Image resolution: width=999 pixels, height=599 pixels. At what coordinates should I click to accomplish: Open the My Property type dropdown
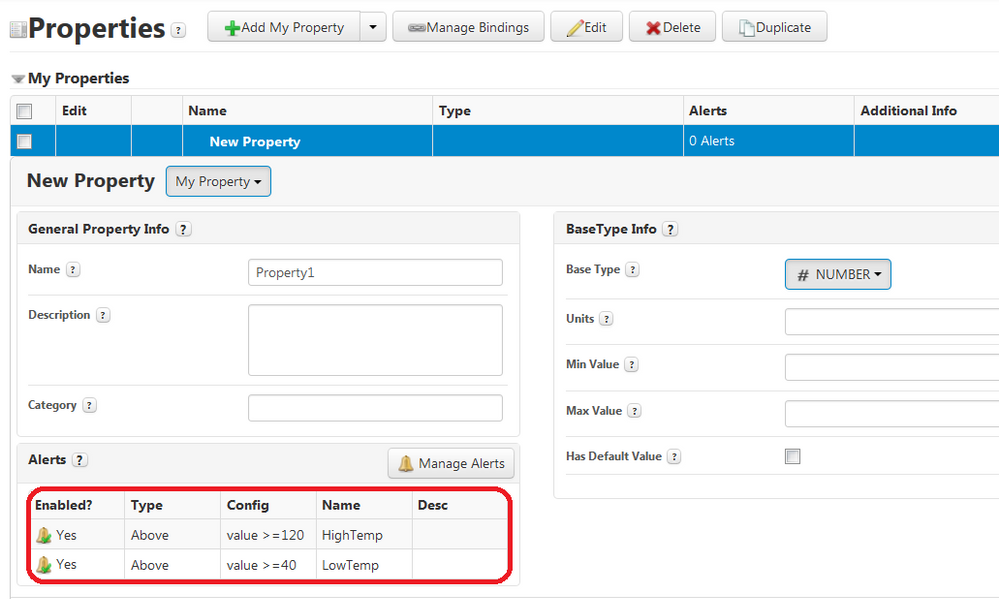click(x=219, y=182)
